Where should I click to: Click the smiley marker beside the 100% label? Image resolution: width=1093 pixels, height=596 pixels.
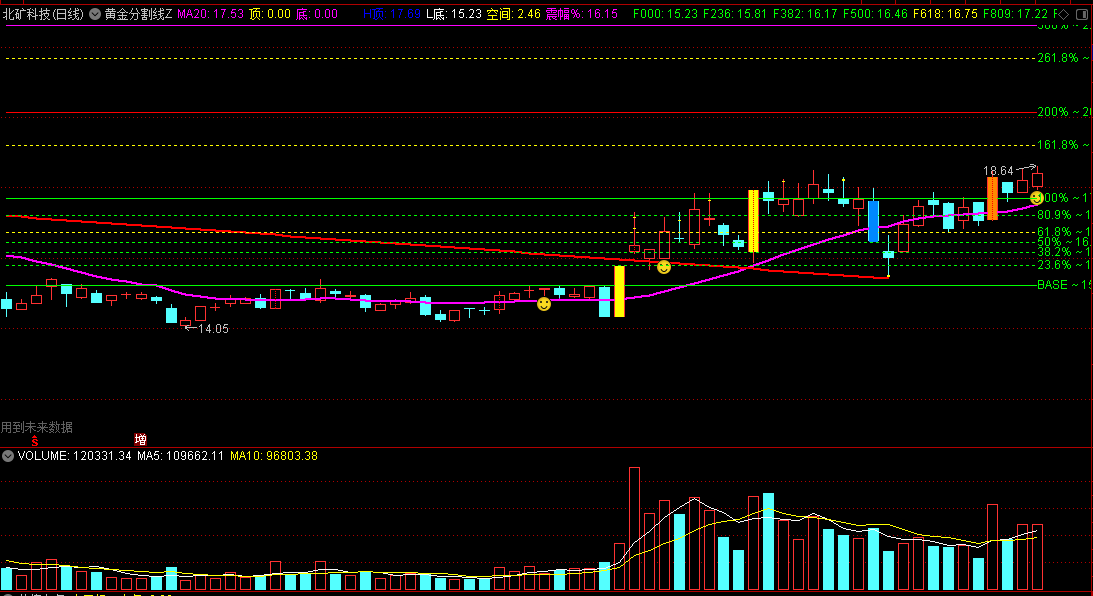tap(1037, 198)
